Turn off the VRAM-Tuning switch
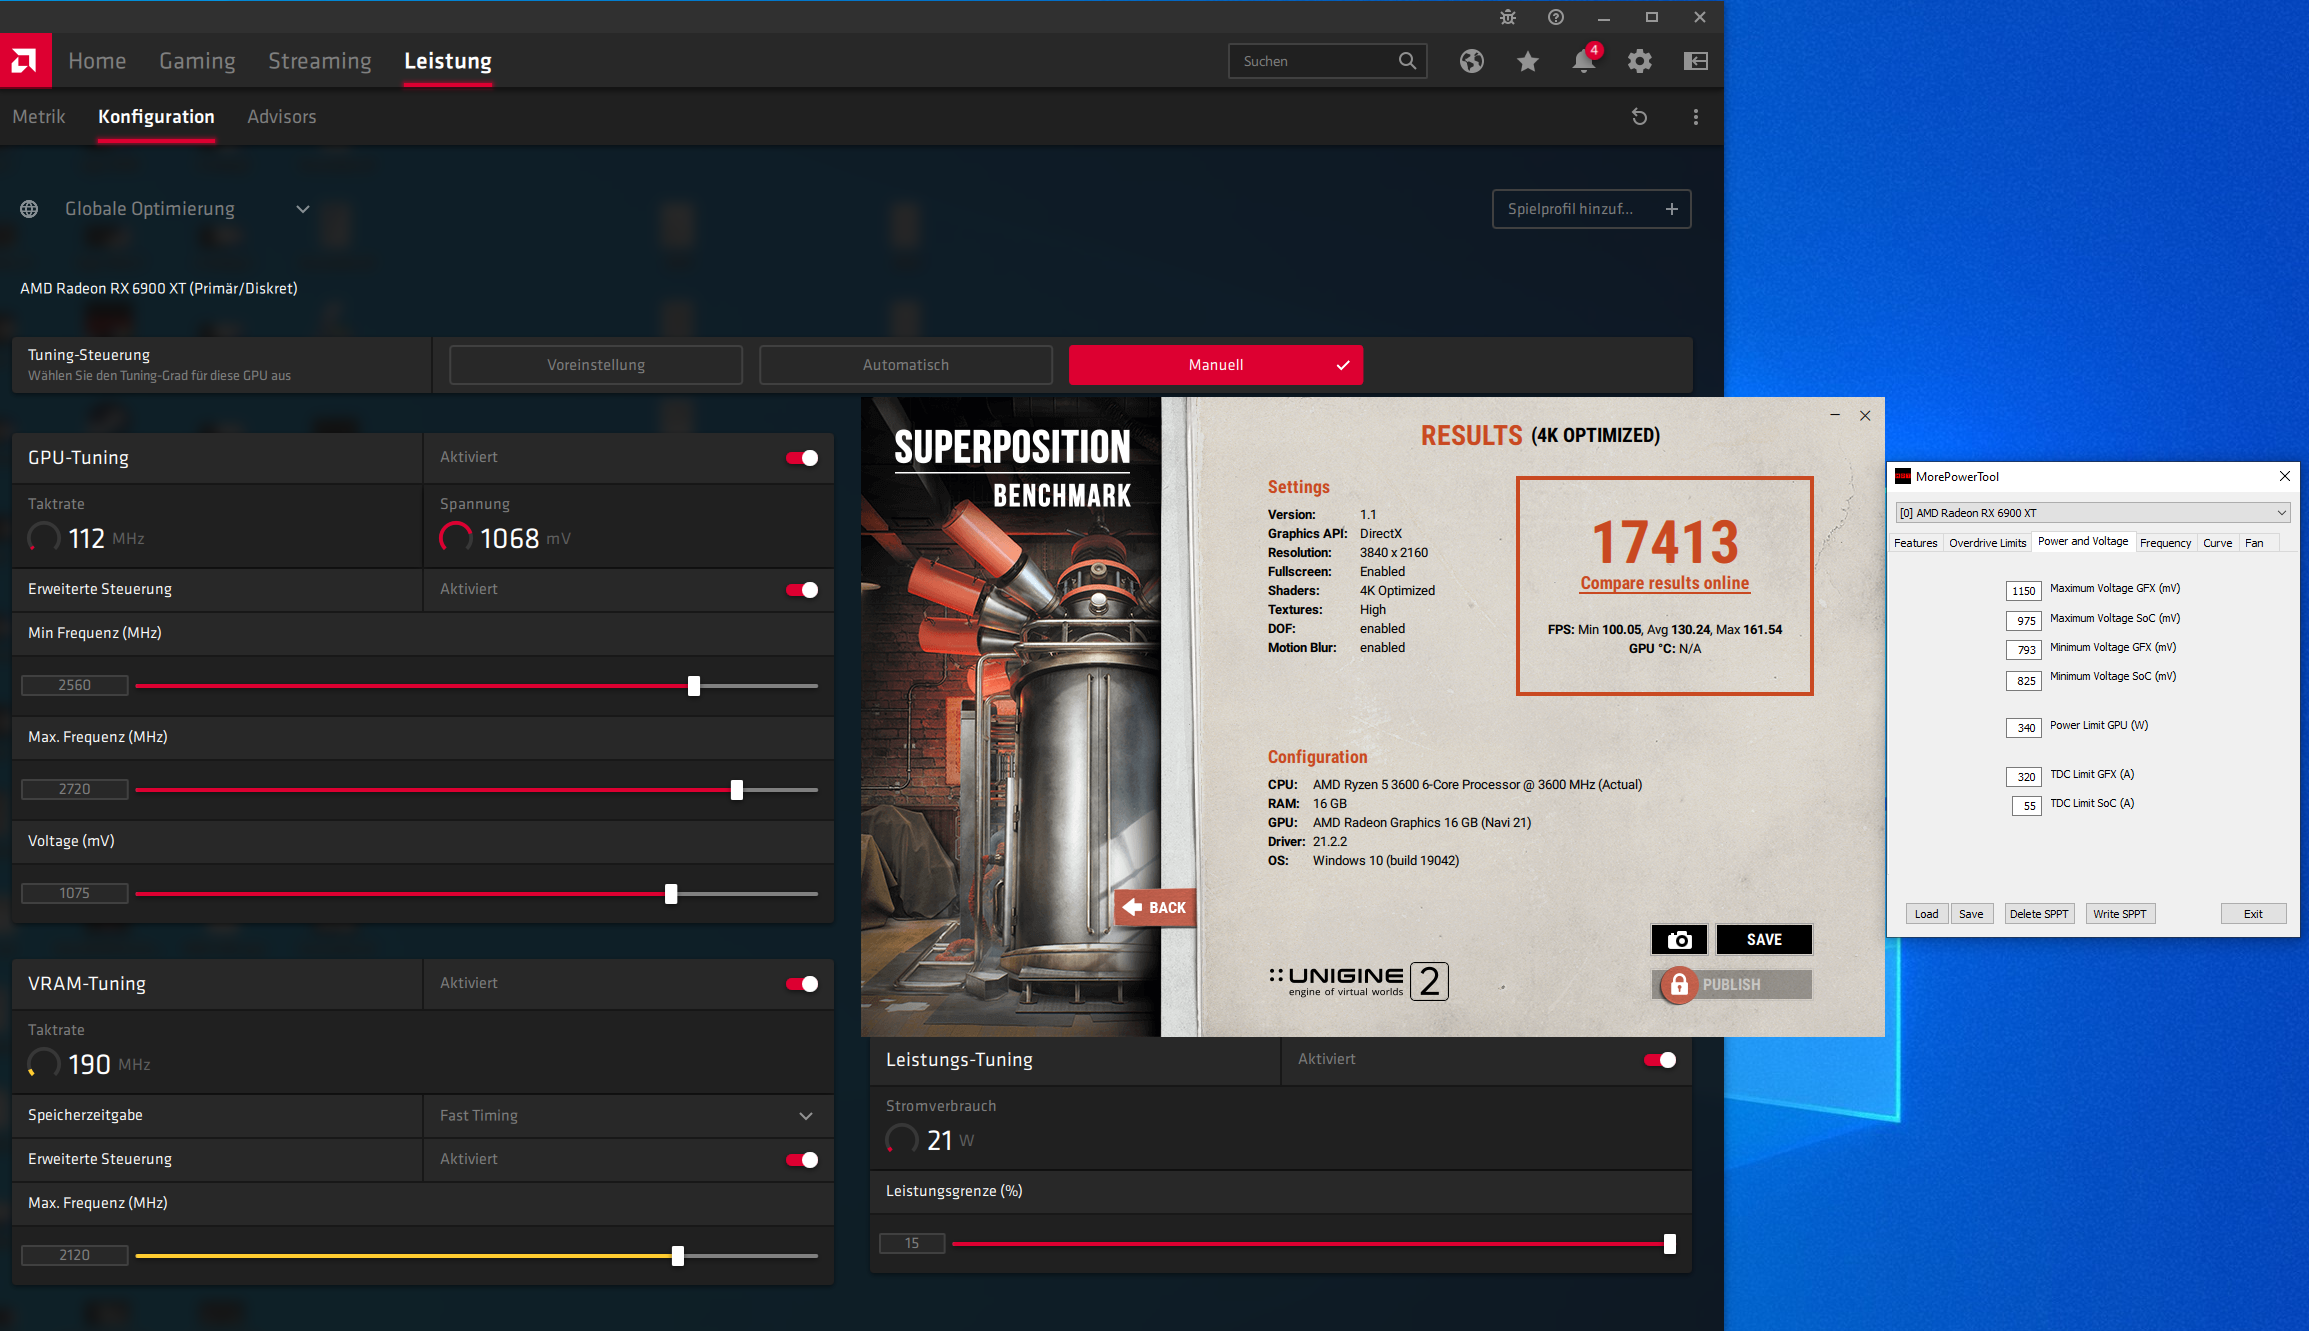The height and width of the screenshot is (1331, 2309). (802, 984)
